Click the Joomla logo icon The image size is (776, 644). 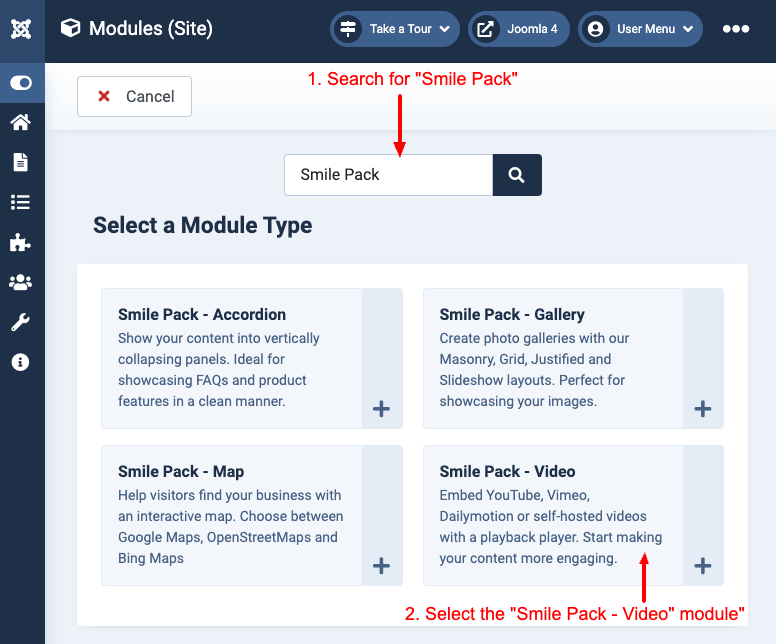point(21,29)
